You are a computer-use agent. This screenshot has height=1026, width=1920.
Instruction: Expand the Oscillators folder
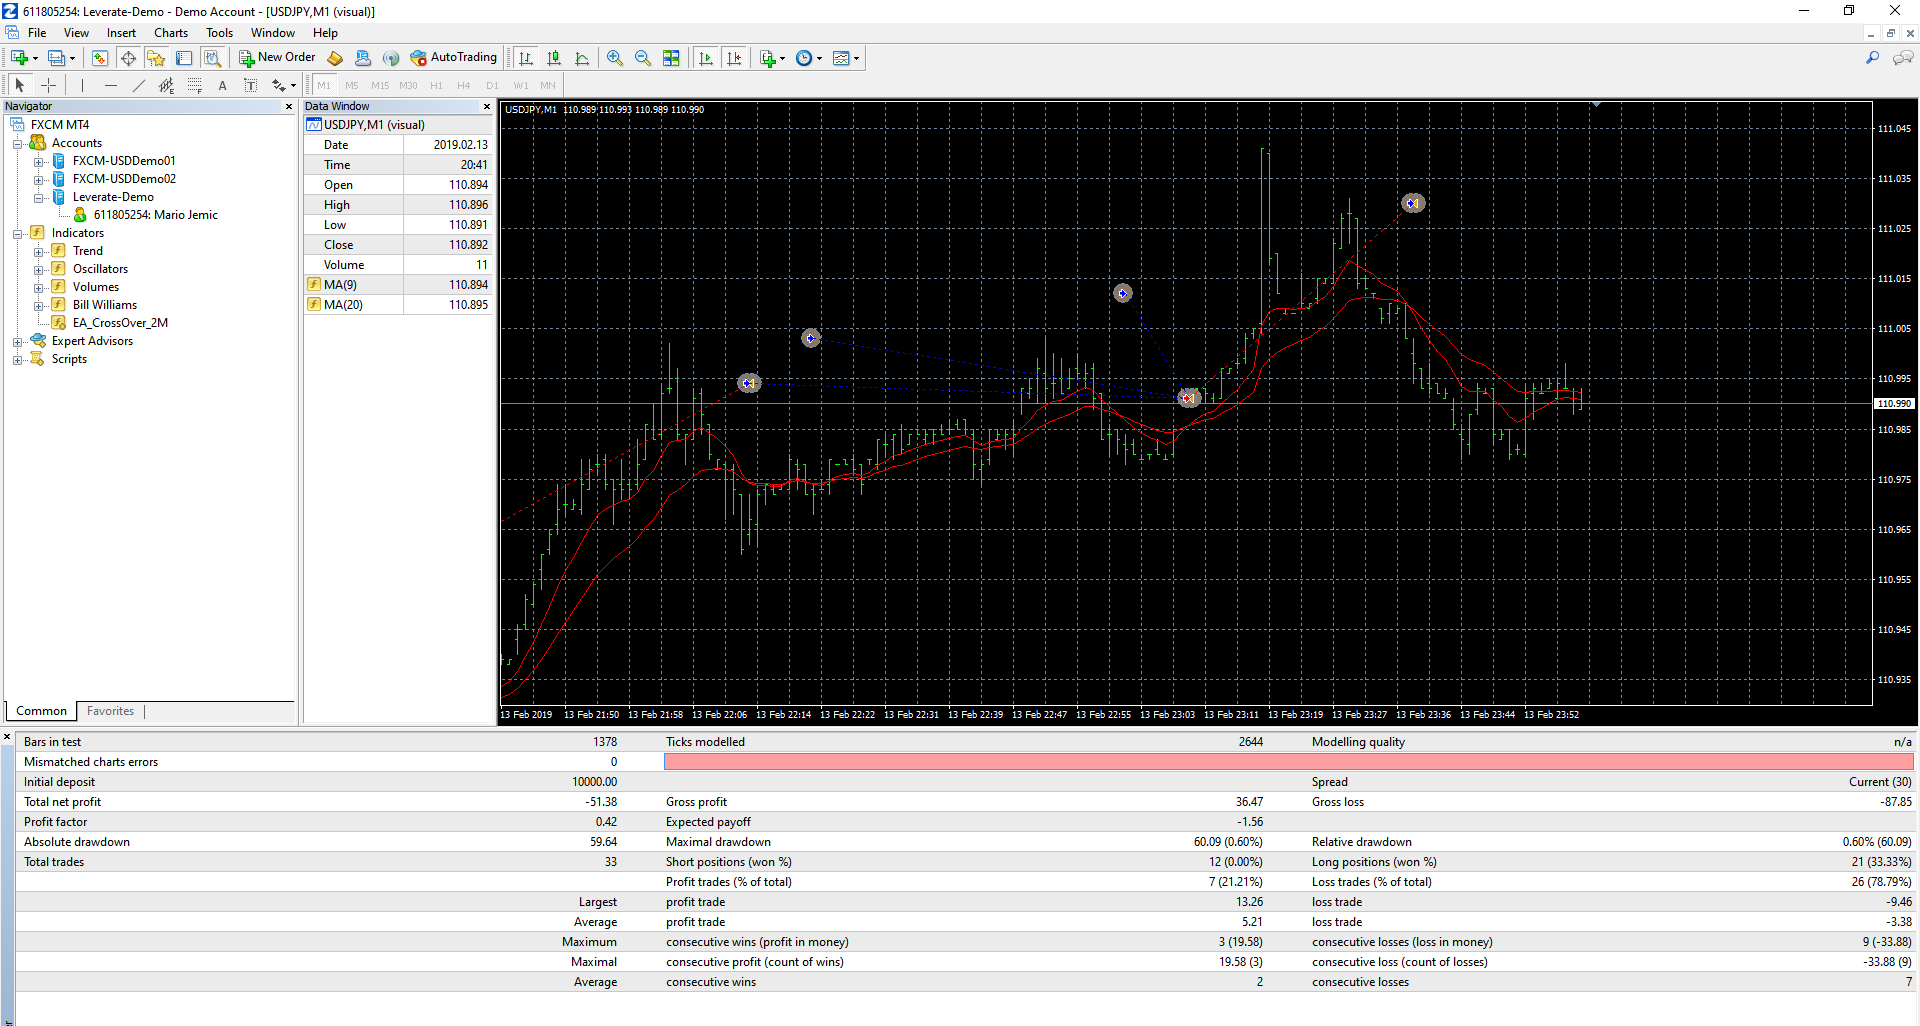[x=38, y=269]
